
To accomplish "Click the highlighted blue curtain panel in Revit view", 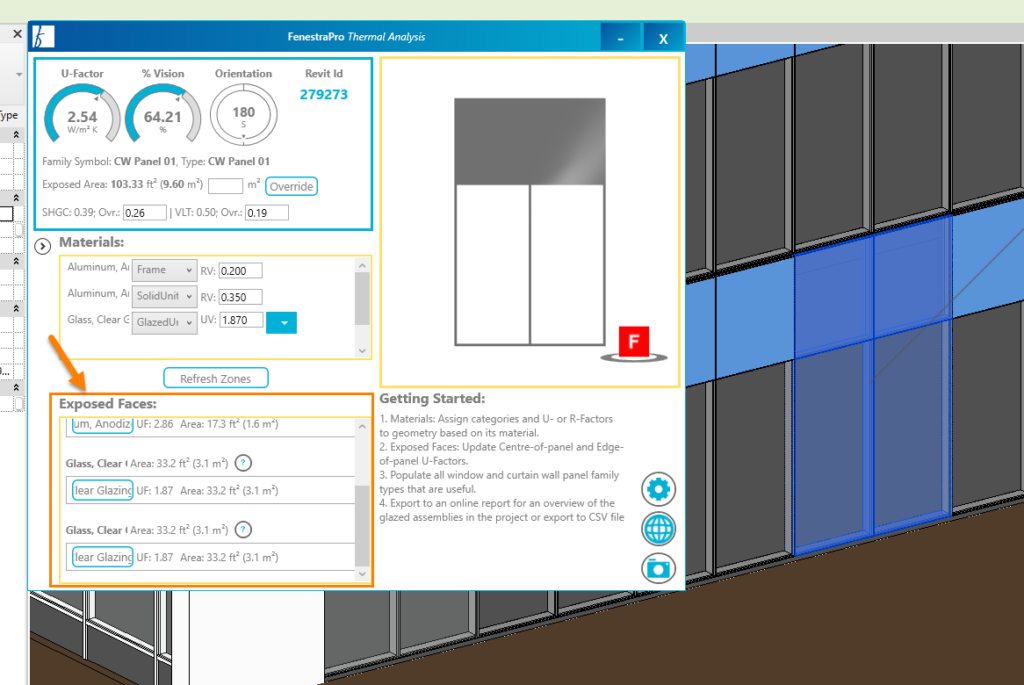I will point(872,385).
